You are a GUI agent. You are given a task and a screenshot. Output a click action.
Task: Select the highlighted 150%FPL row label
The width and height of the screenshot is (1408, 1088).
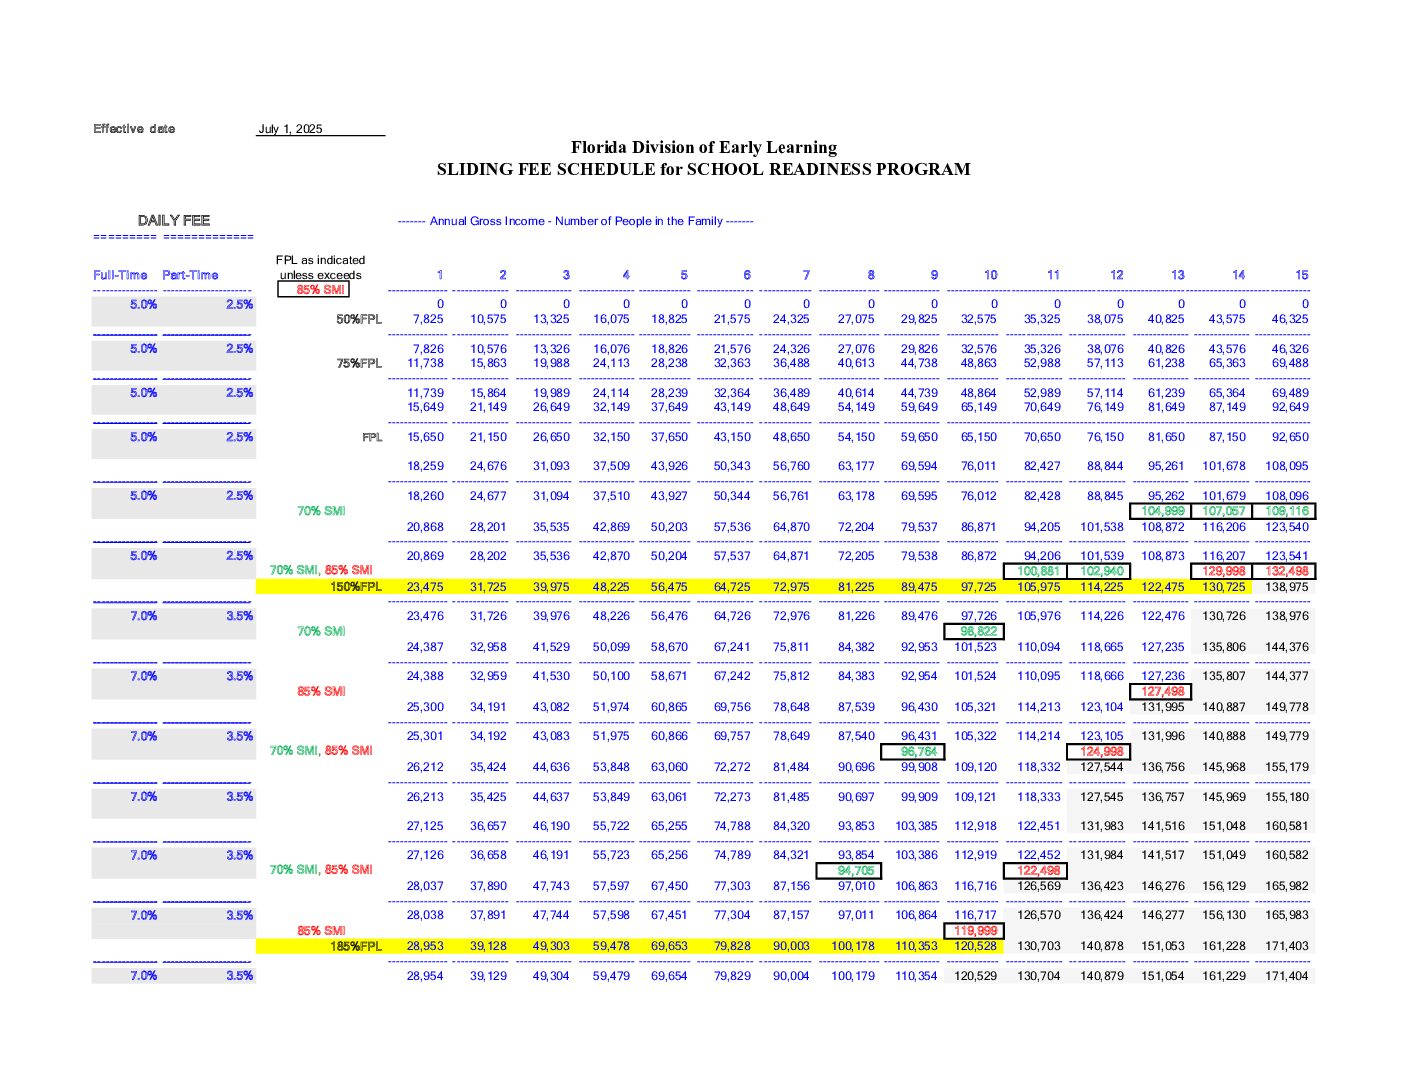tap(356, 587)
